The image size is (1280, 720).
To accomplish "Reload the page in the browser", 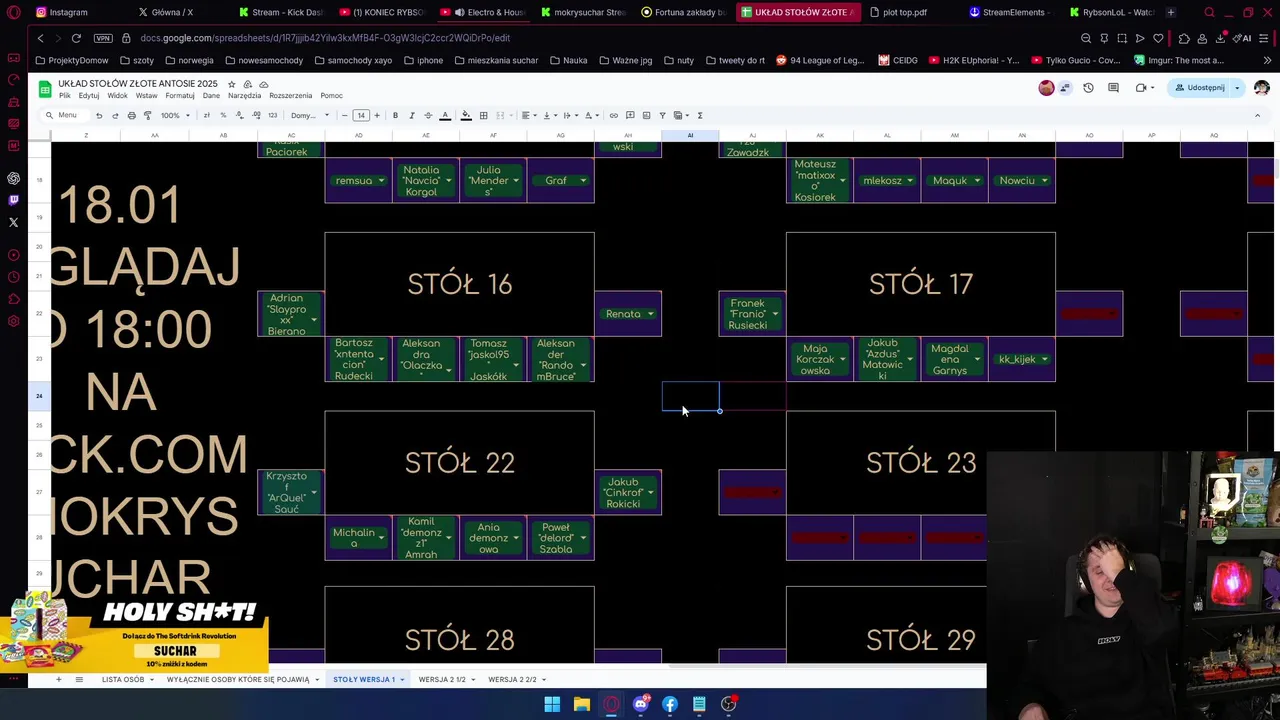I will [x=76, y=38].
